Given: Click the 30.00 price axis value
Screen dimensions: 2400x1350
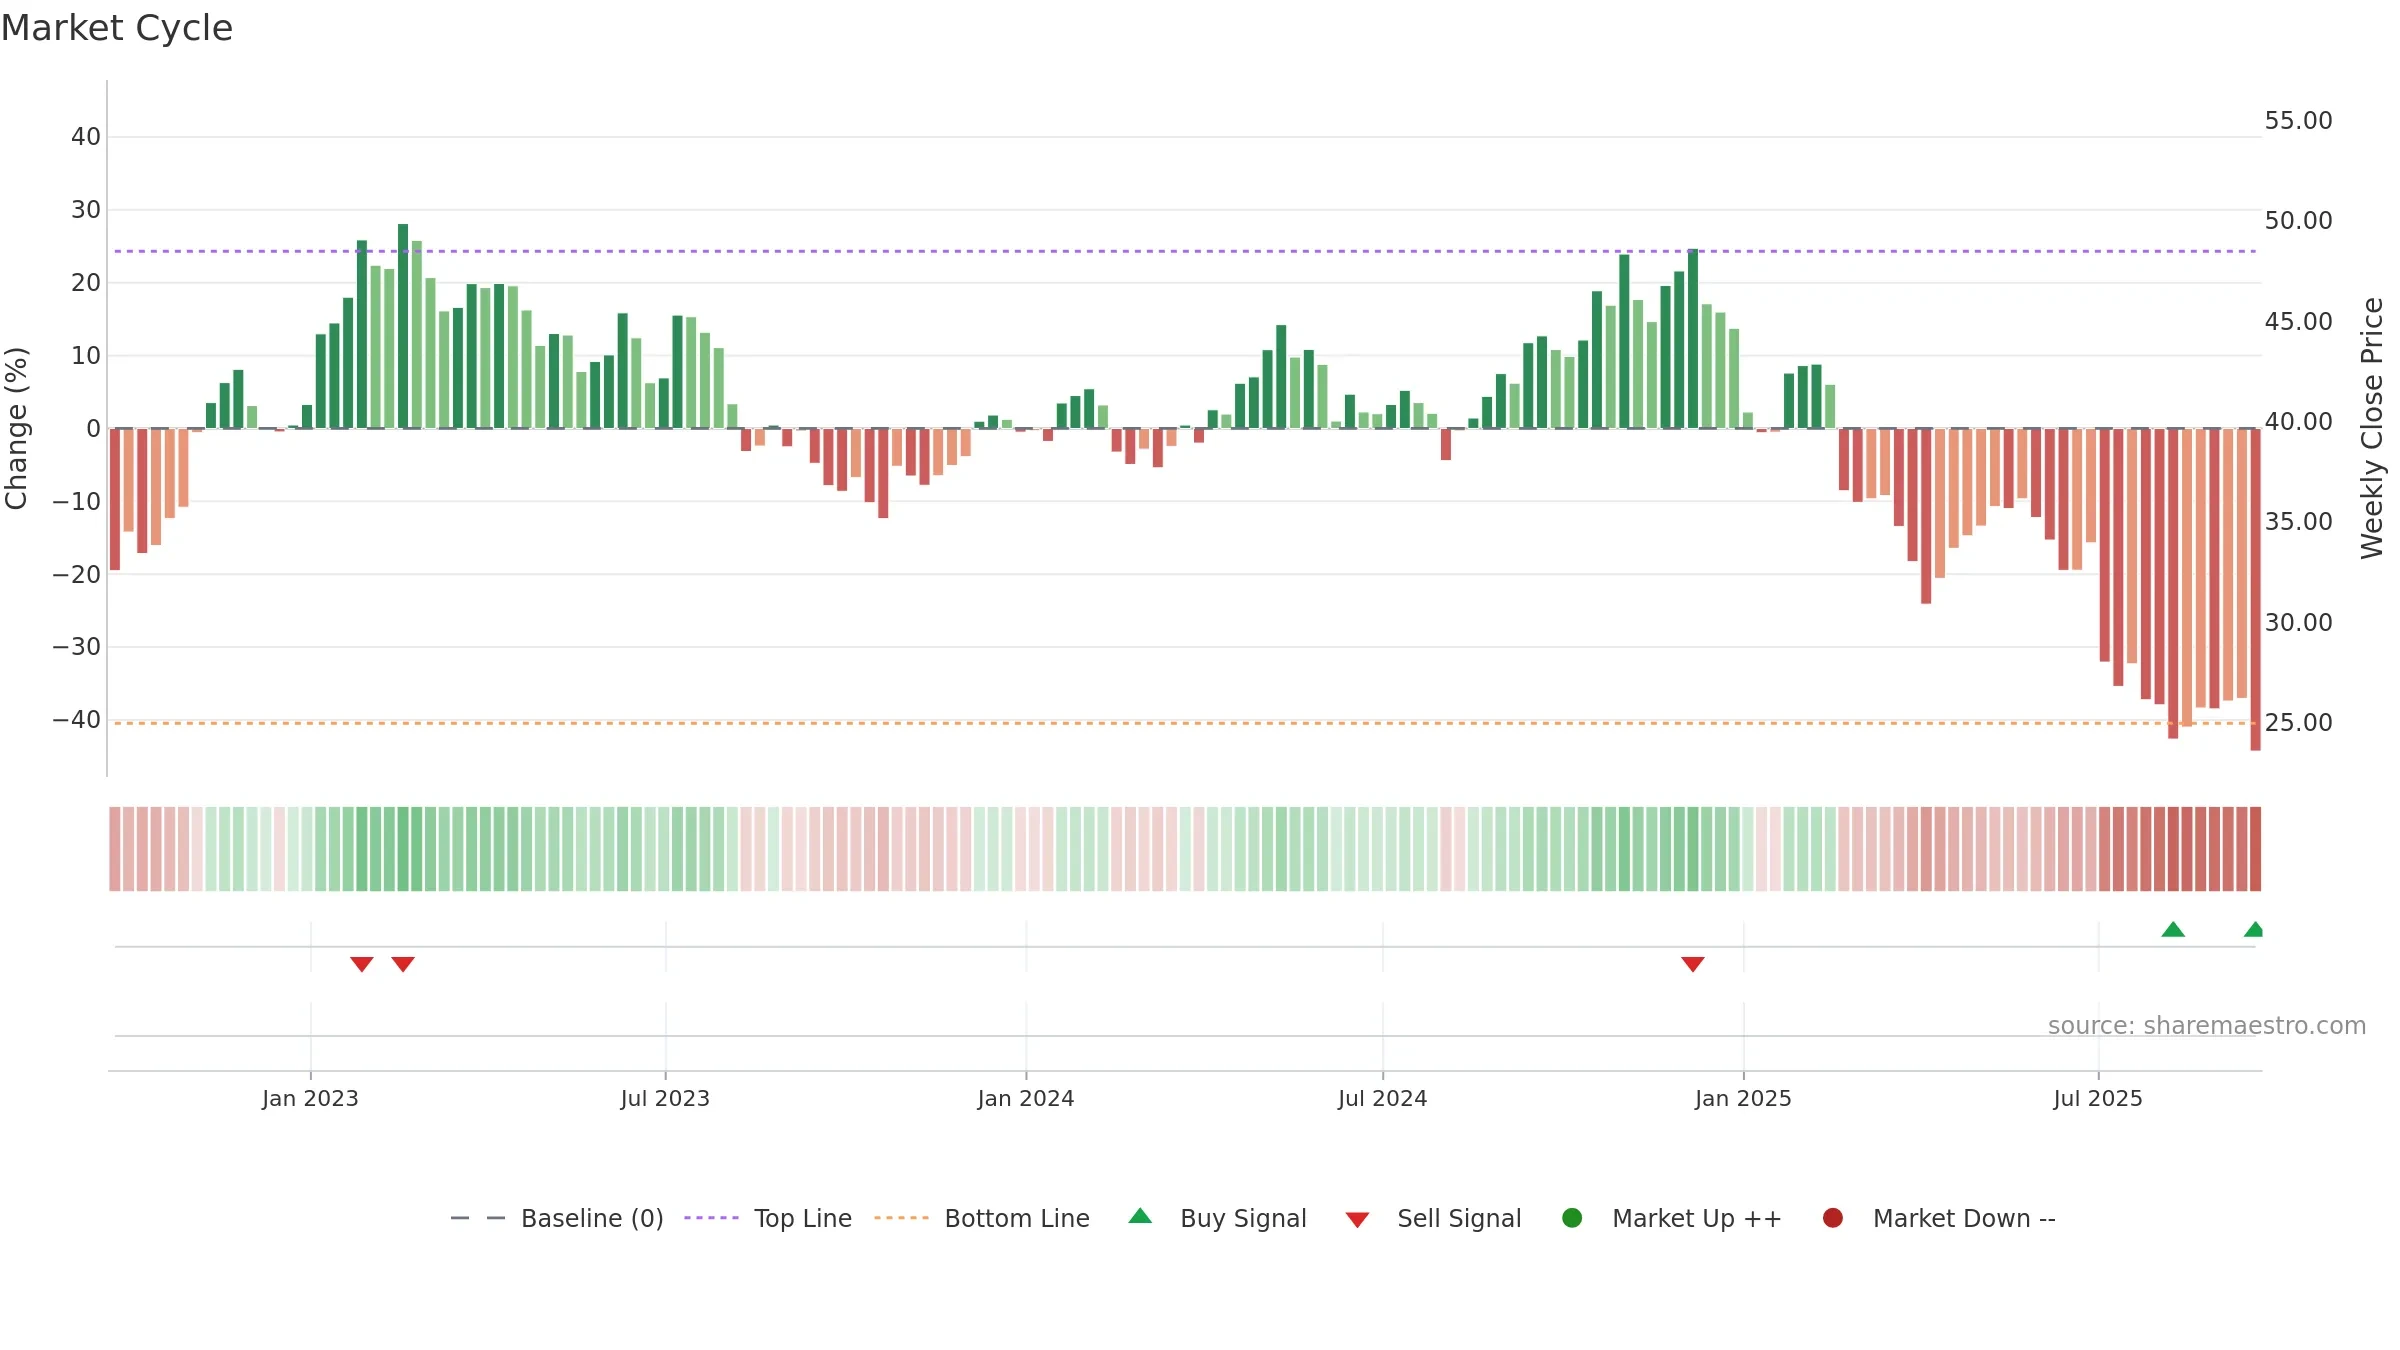Looking at the screenshot, I should 2298,623.
